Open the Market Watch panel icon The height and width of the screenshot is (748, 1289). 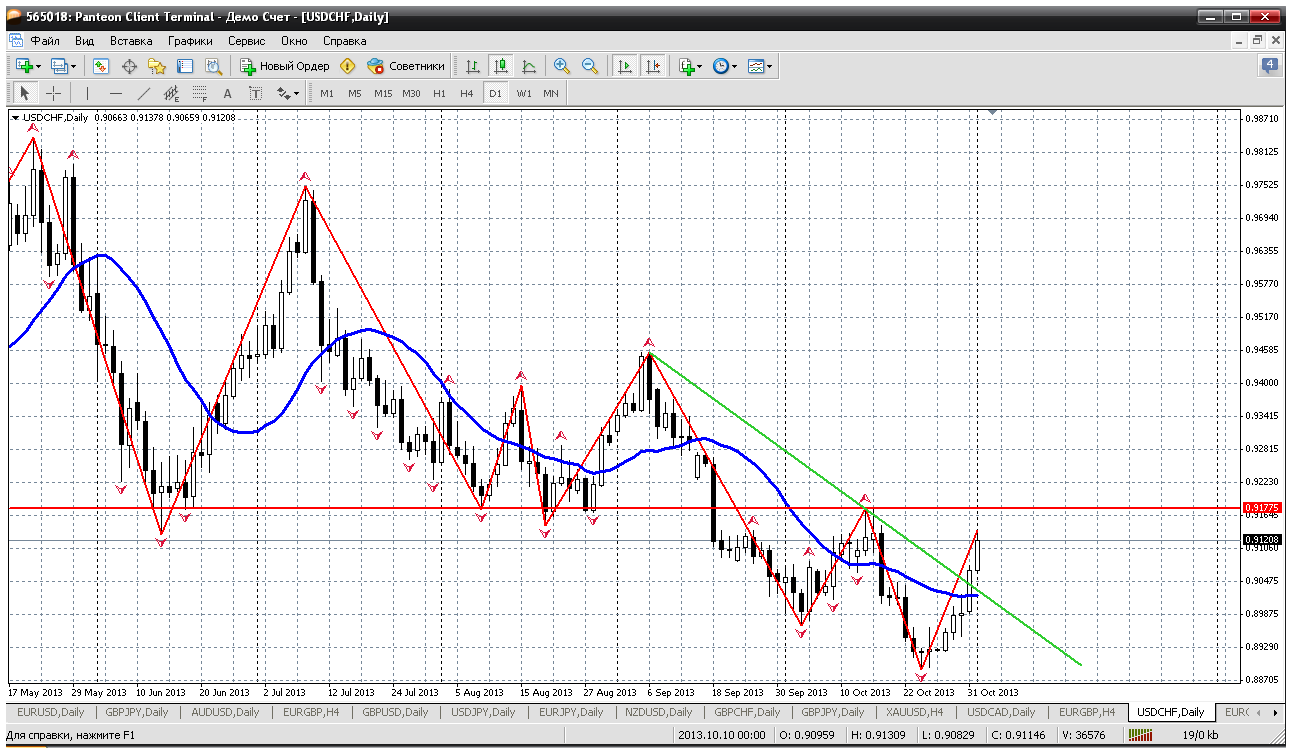pyautogui.click(x=101, y=66)
